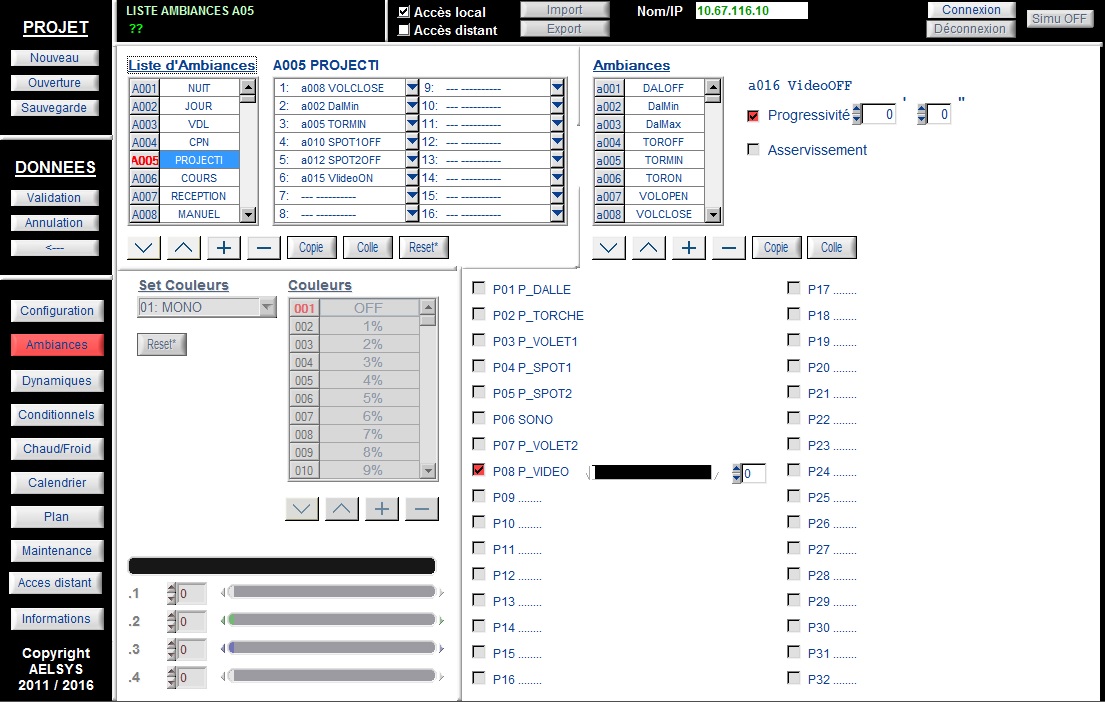Click the Sauvegarde button

[x=54, y=108]
